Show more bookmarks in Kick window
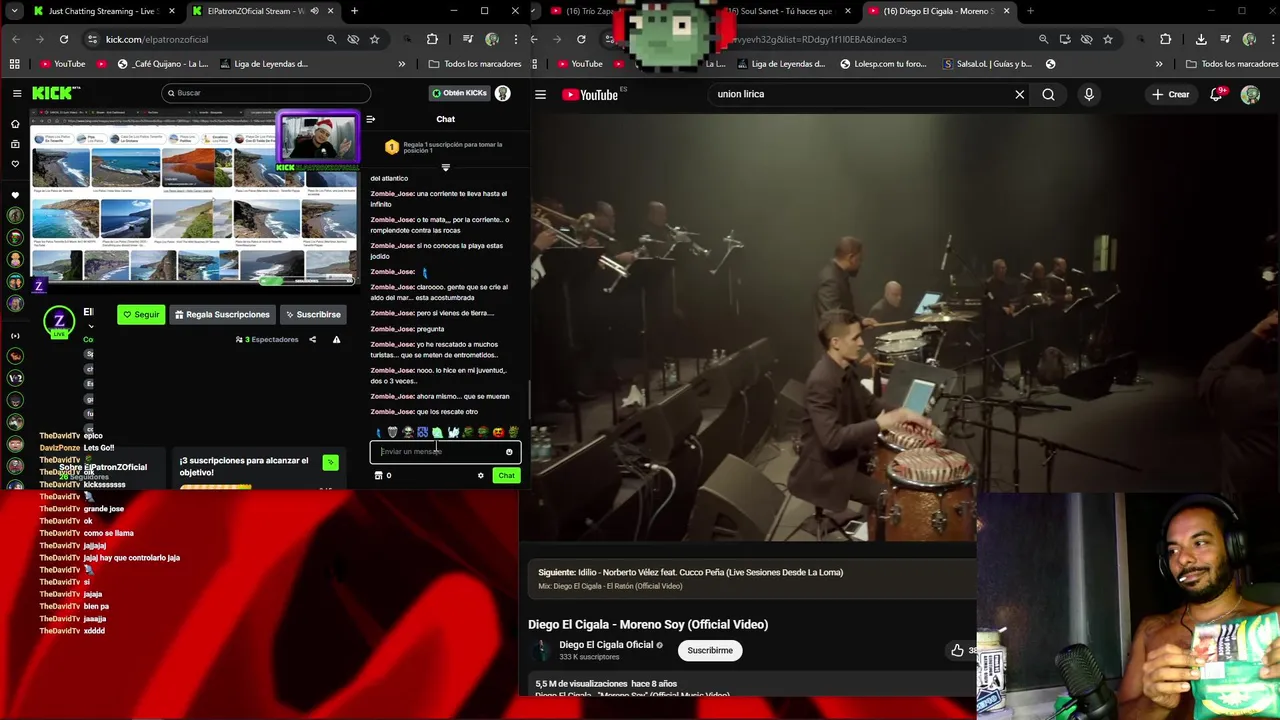 point(401,64)
